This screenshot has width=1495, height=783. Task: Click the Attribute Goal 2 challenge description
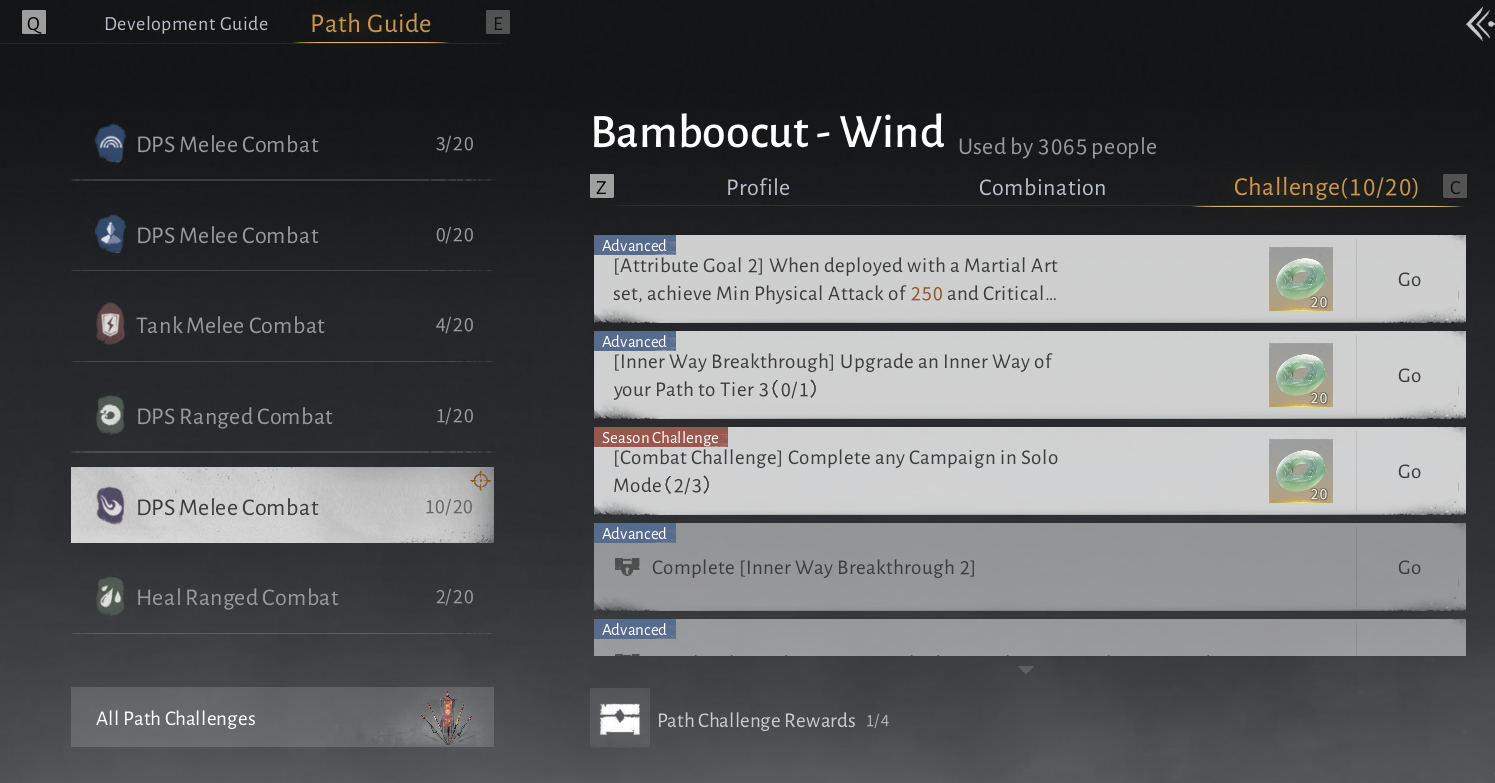836,280
